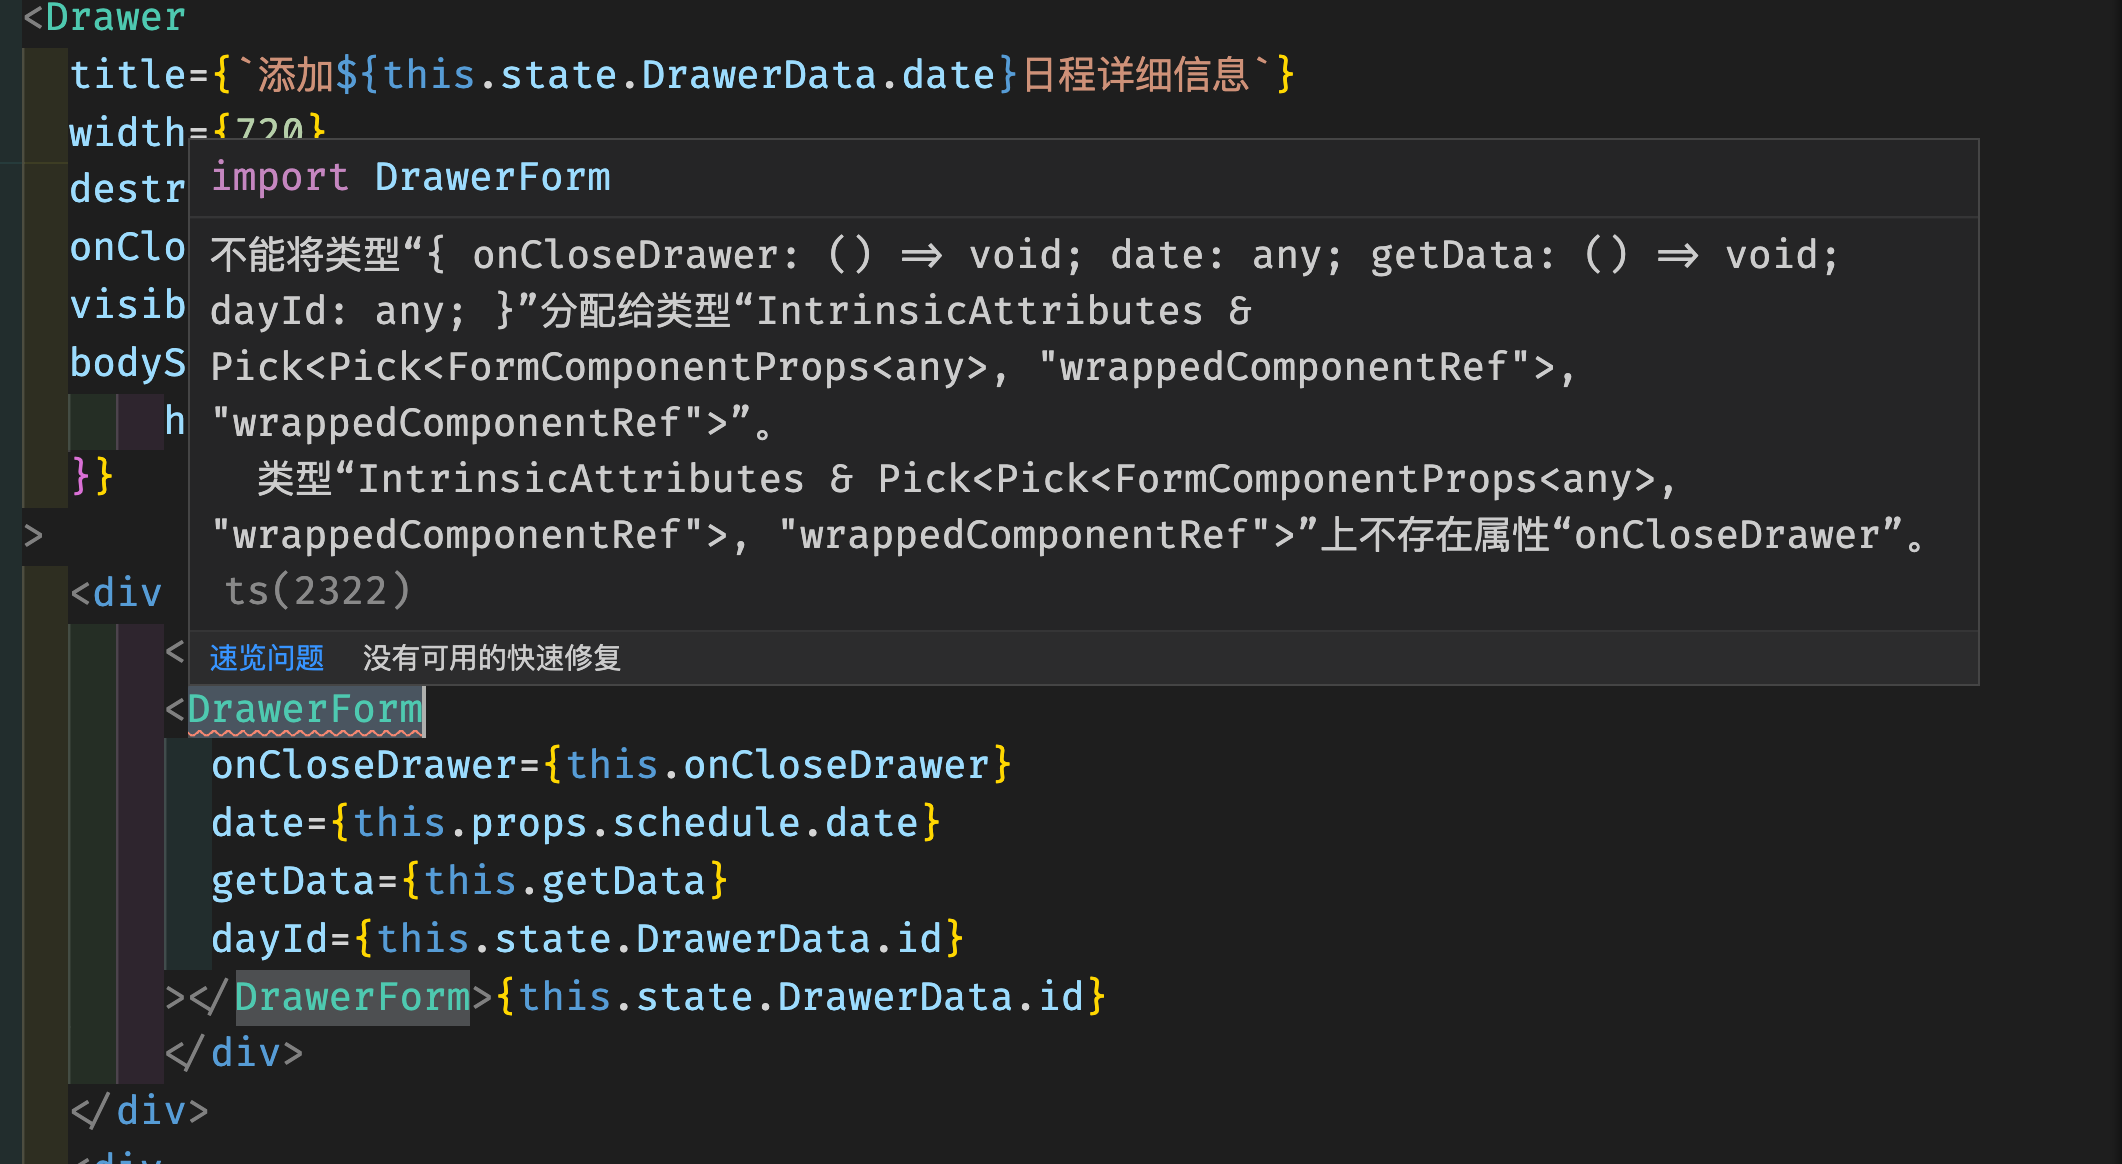Image resolution: width=2122 pixels, height=1164 pixels.
Task: Click the 日程详细信息 text in title string
Action: (1137, 75)
